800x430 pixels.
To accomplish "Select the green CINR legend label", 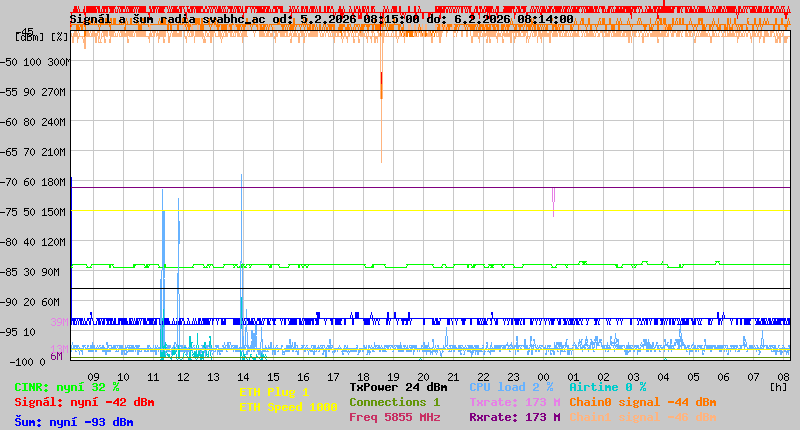I will [x=66, y=387].
